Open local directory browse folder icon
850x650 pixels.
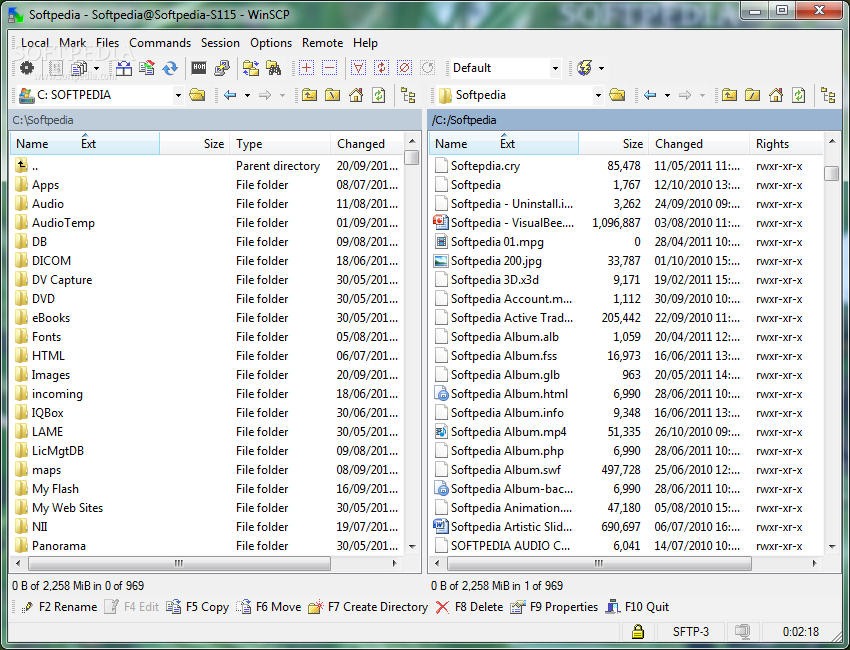click(x=197, y=95)
